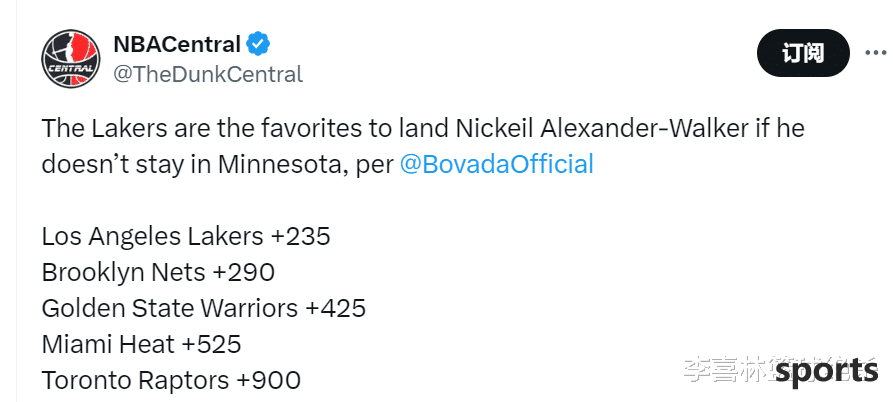Open the three-dot more options menu
Screen dimensions: 893x402
pyautogui.click(x=877, y=53)
